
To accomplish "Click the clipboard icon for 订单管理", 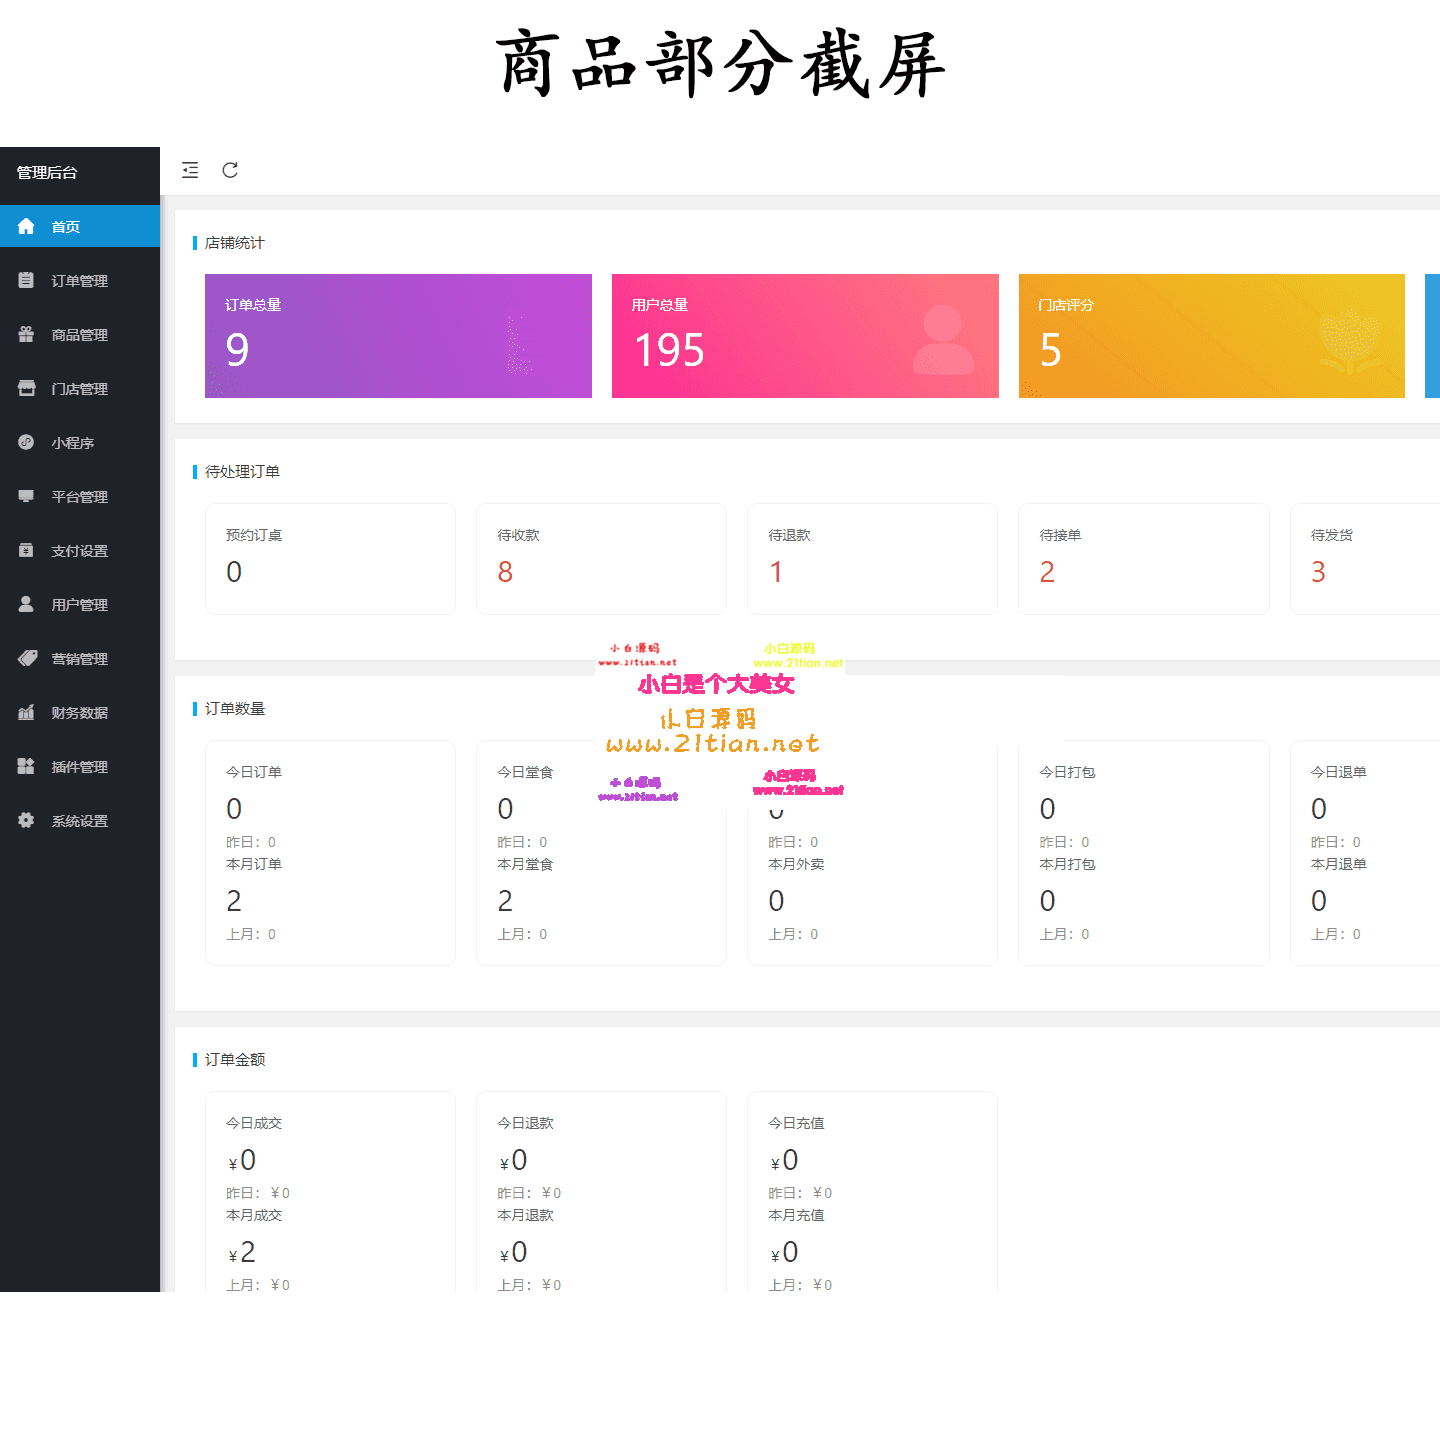I will click(26, 281).
